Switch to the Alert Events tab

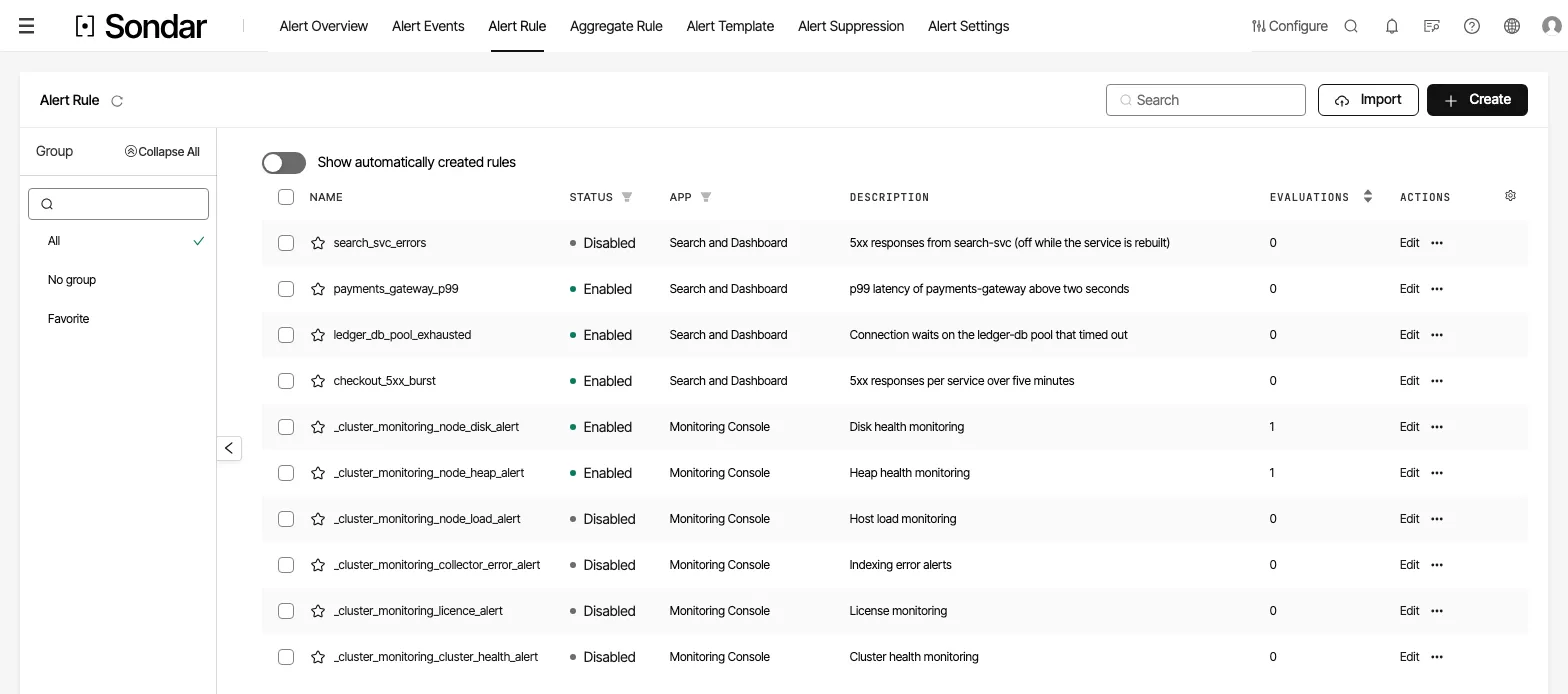[x=428, y=26]
